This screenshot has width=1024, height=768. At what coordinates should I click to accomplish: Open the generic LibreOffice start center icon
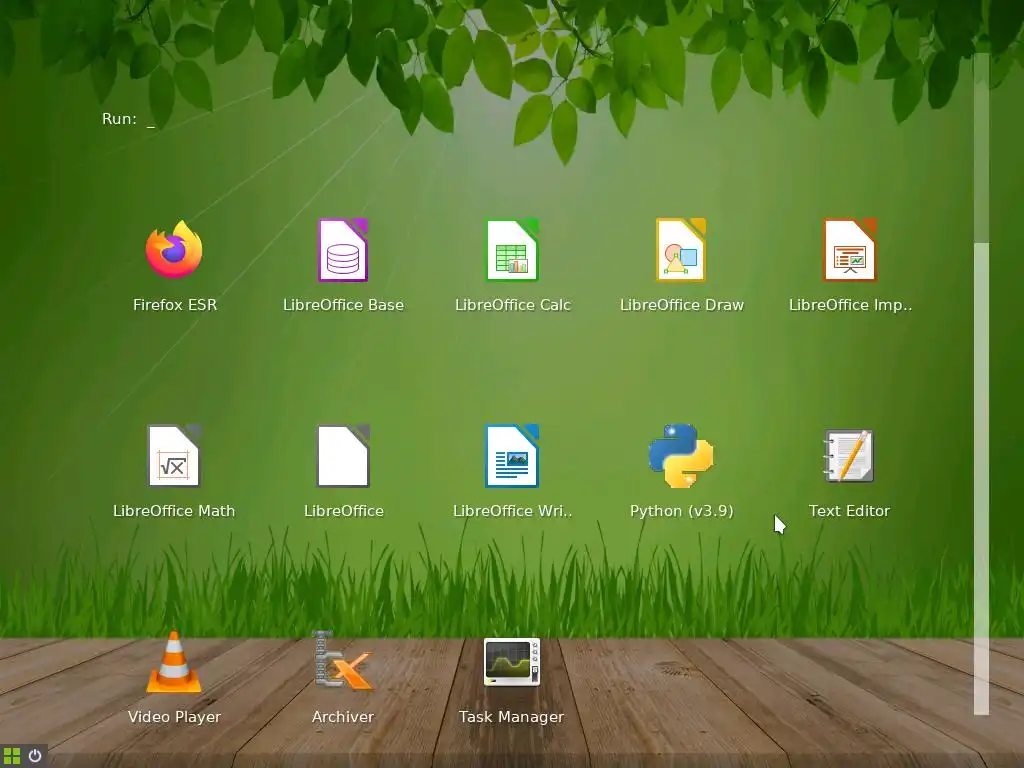click(343, 456)
